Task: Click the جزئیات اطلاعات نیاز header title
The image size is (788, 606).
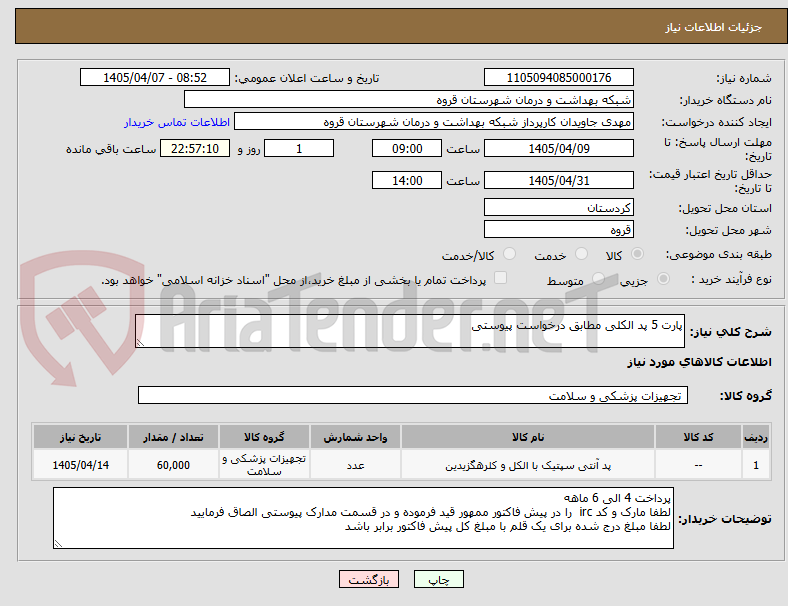Action: [714, 27]
